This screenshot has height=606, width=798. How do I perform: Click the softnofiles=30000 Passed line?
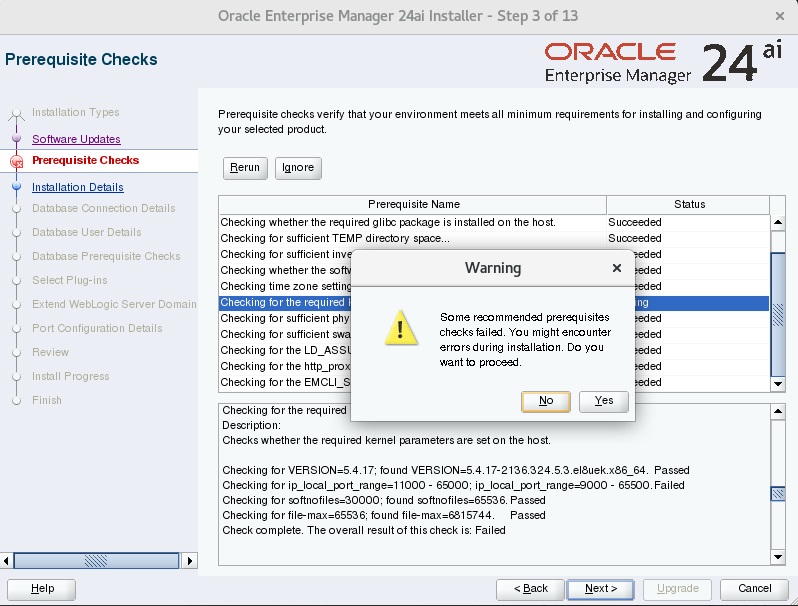click(384, 500)
